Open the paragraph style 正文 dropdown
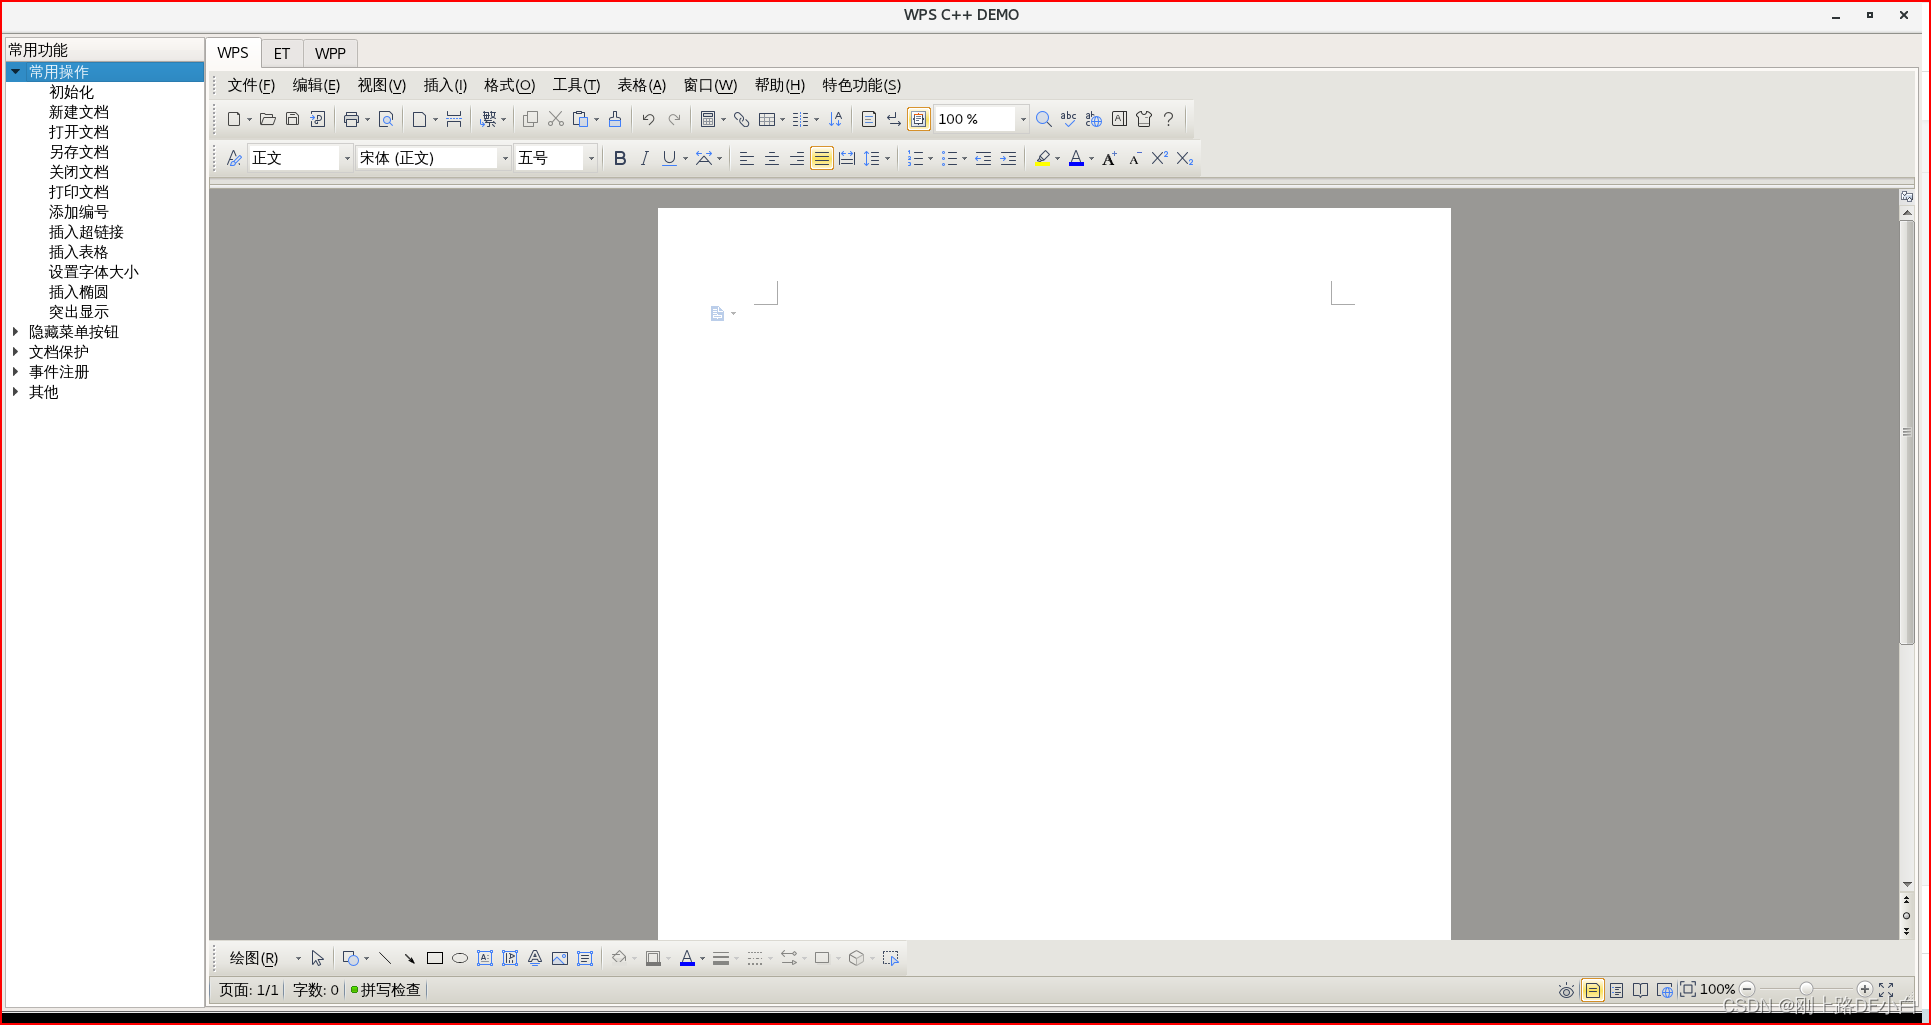 click(x=347, y=158)
